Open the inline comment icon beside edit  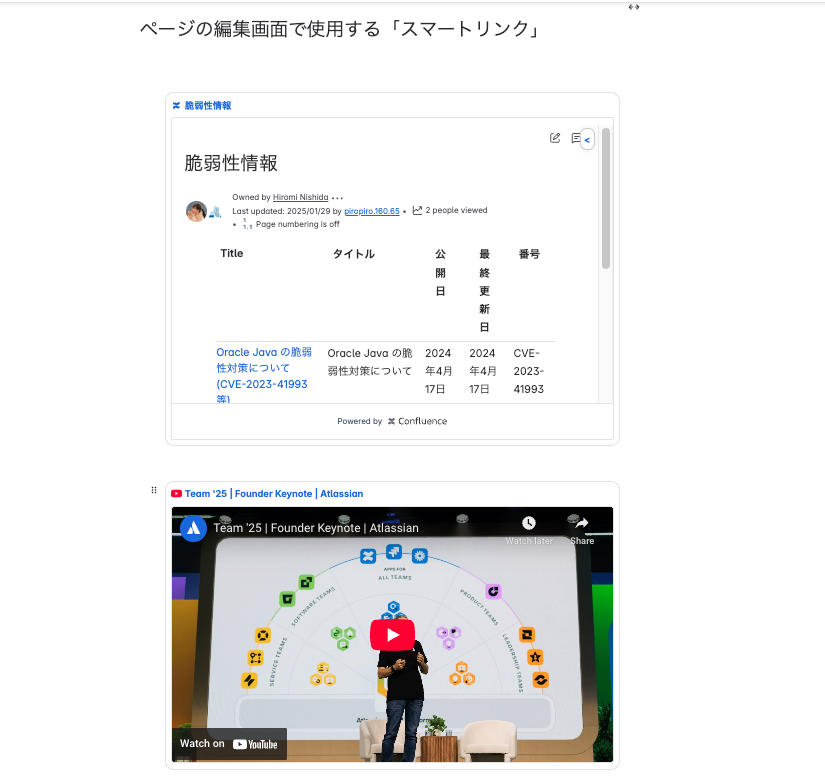[x=576, y=138]
